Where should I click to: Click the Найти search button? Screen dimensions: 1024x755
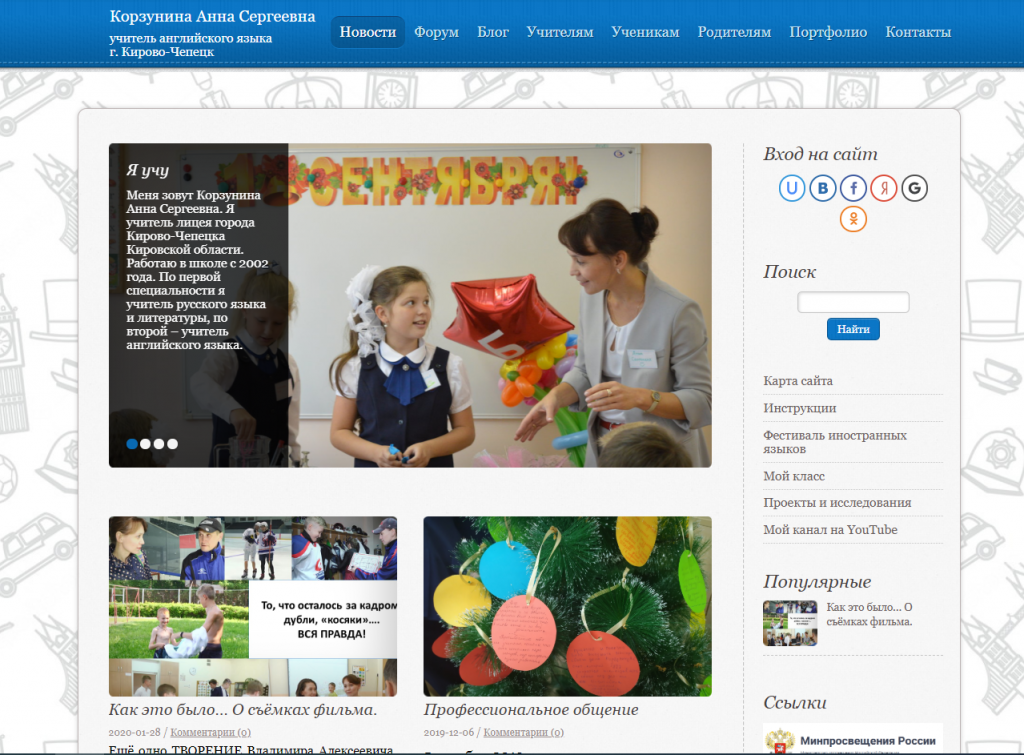point(853,329)
